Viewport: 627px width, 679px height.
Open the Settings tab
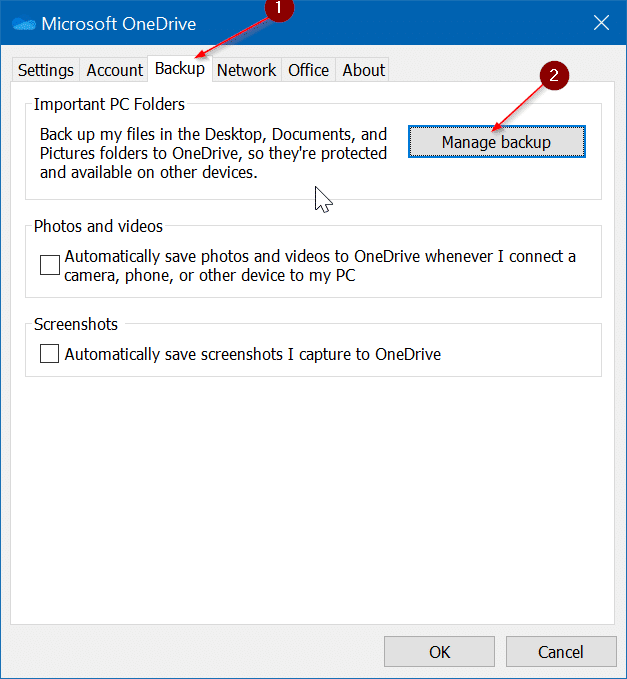[x=45, y=70]
